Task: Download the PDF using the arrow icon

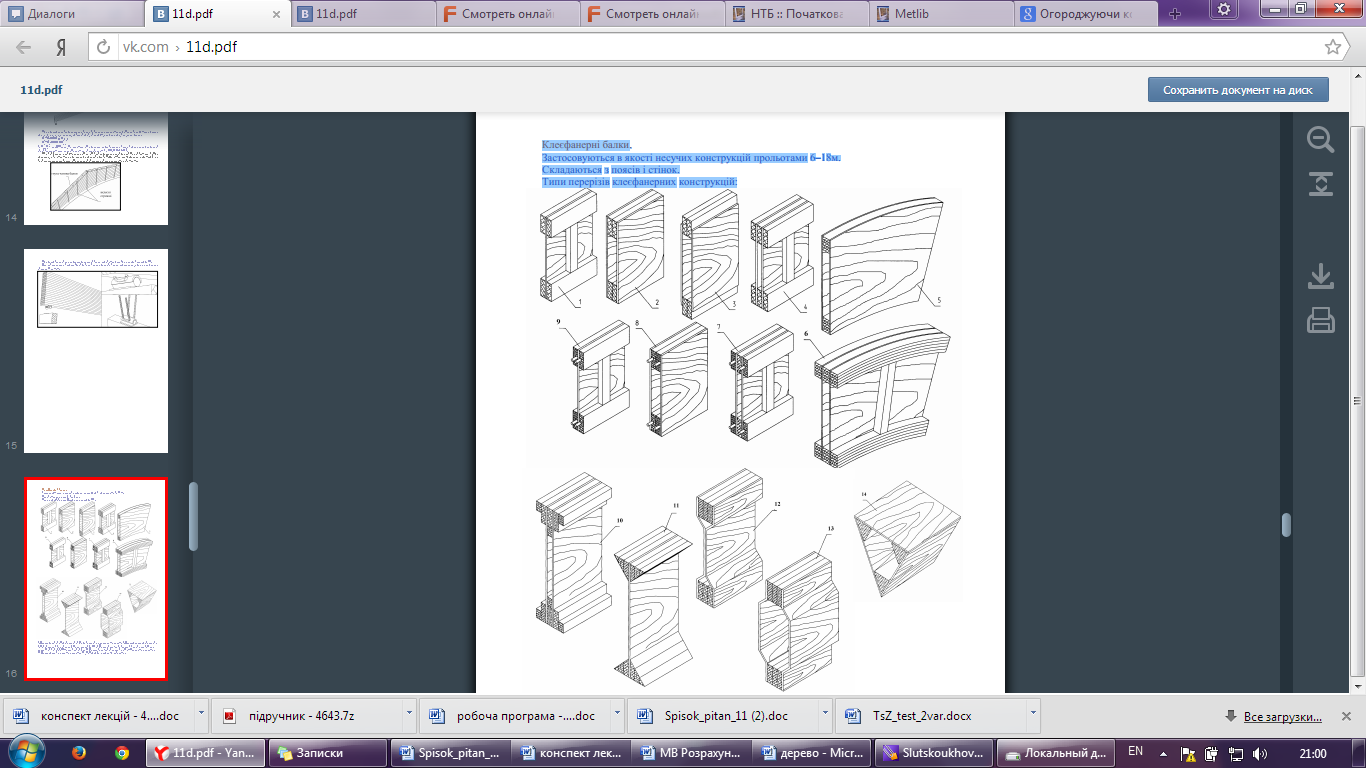Action: (1321, 276)
